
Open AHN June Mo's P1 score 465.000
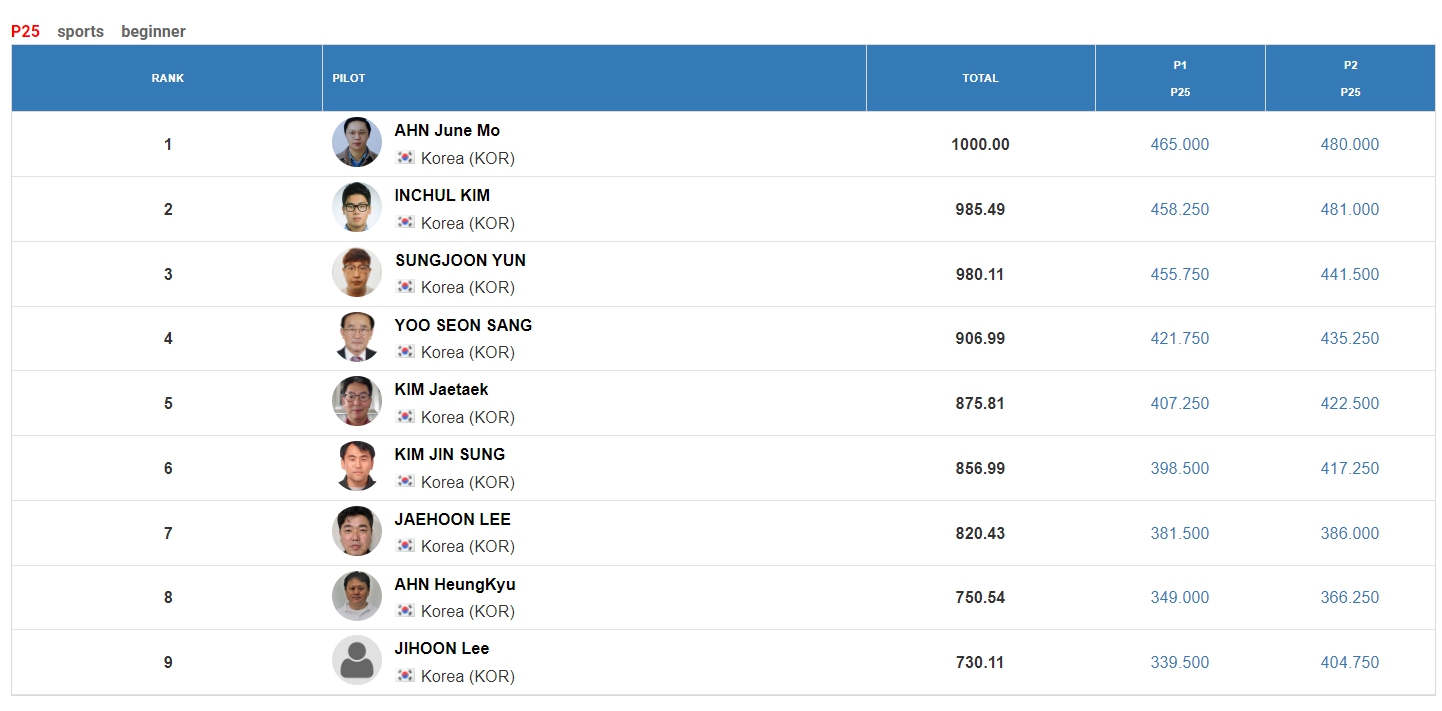tap(1180, 144)
